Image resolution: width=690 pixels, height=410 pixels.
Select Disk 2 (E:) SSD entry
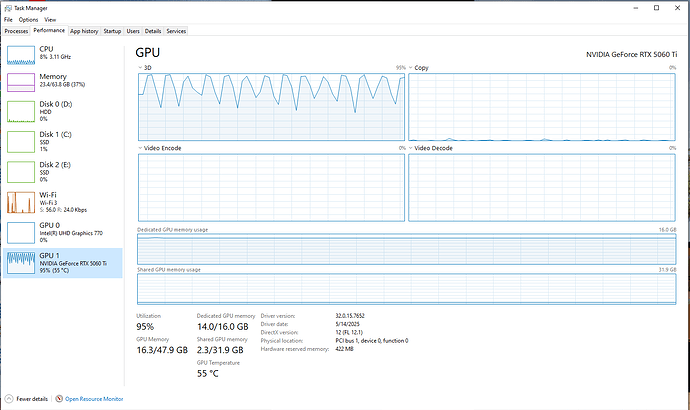[62, 172]
